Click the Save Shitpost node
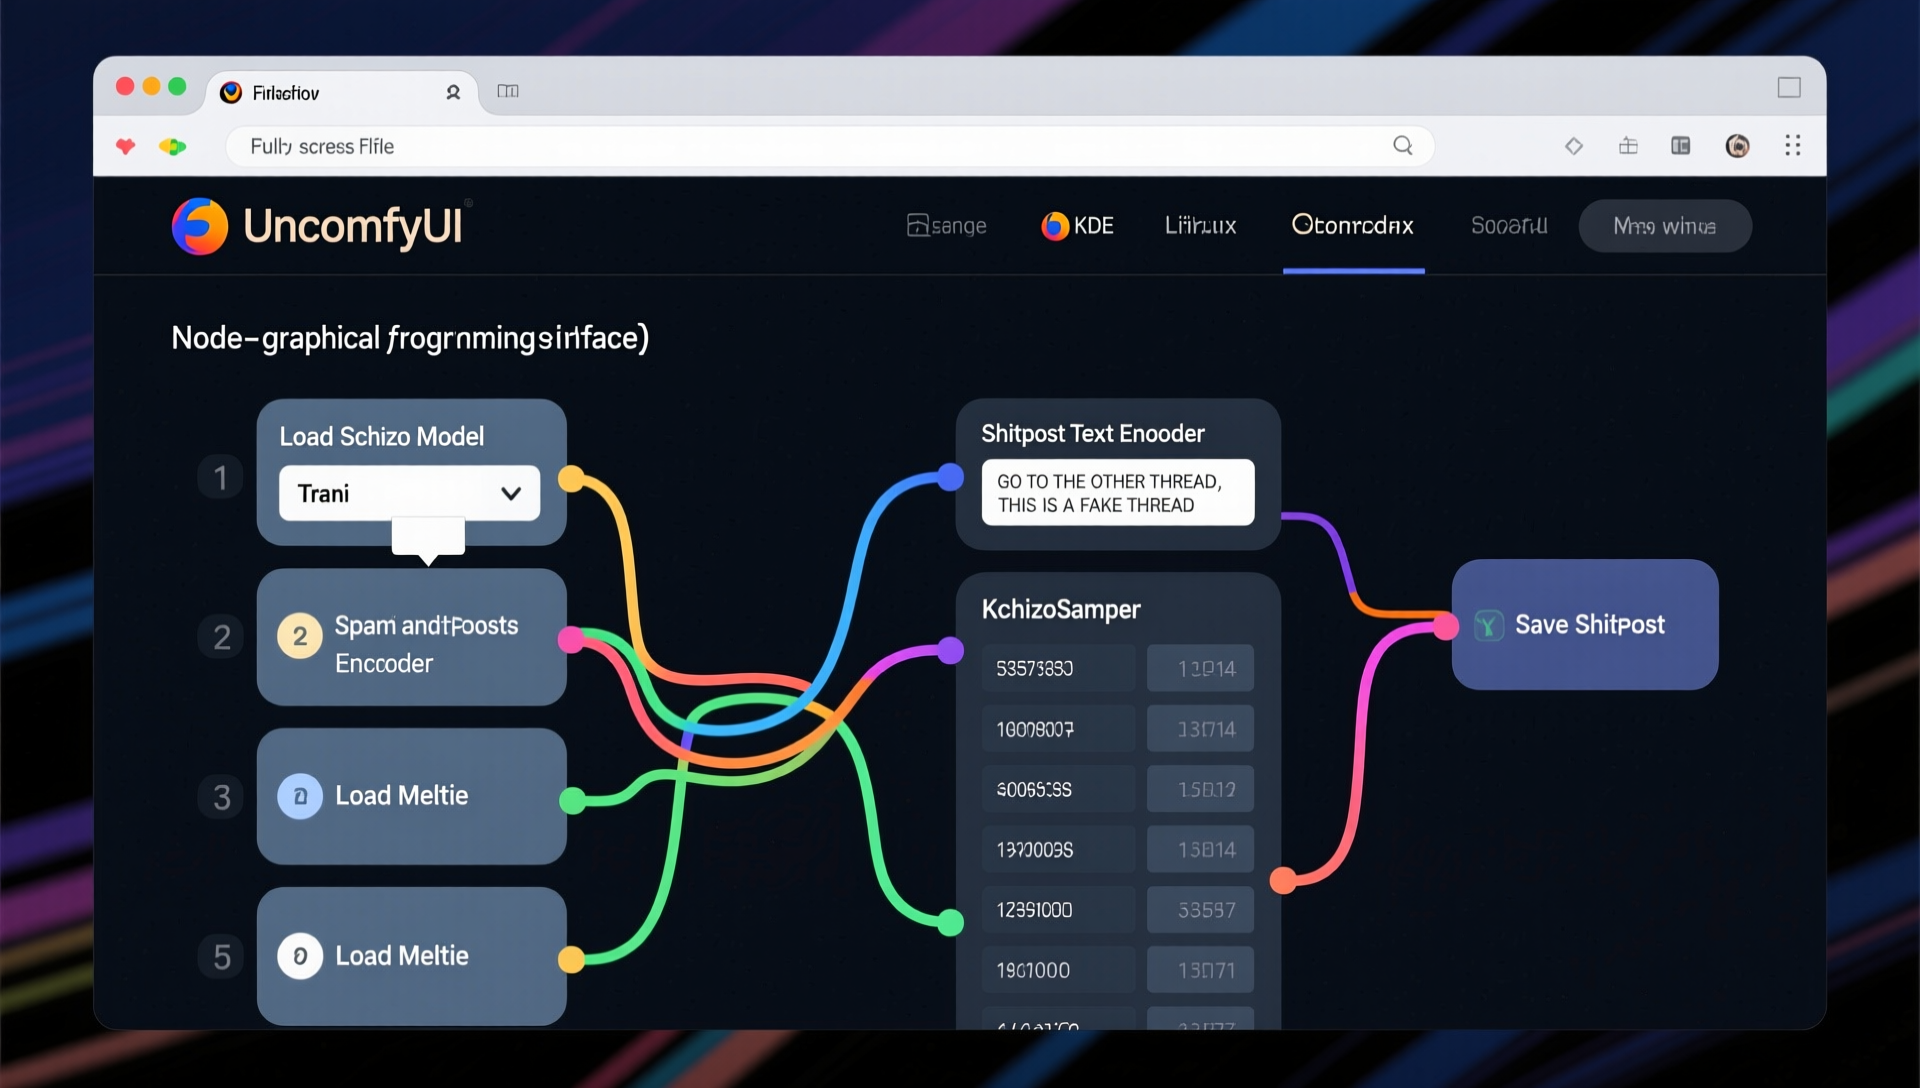This screenshot has height=1088, width=1920. pos(1590,625)
